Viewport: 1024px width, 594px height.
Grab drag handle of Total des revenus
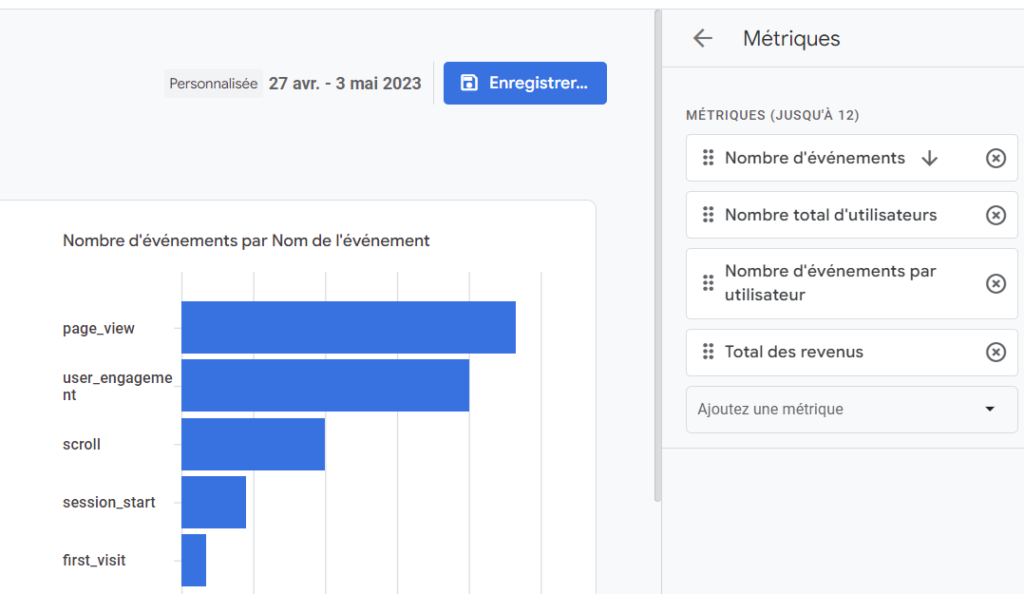(x=708, y=352)
